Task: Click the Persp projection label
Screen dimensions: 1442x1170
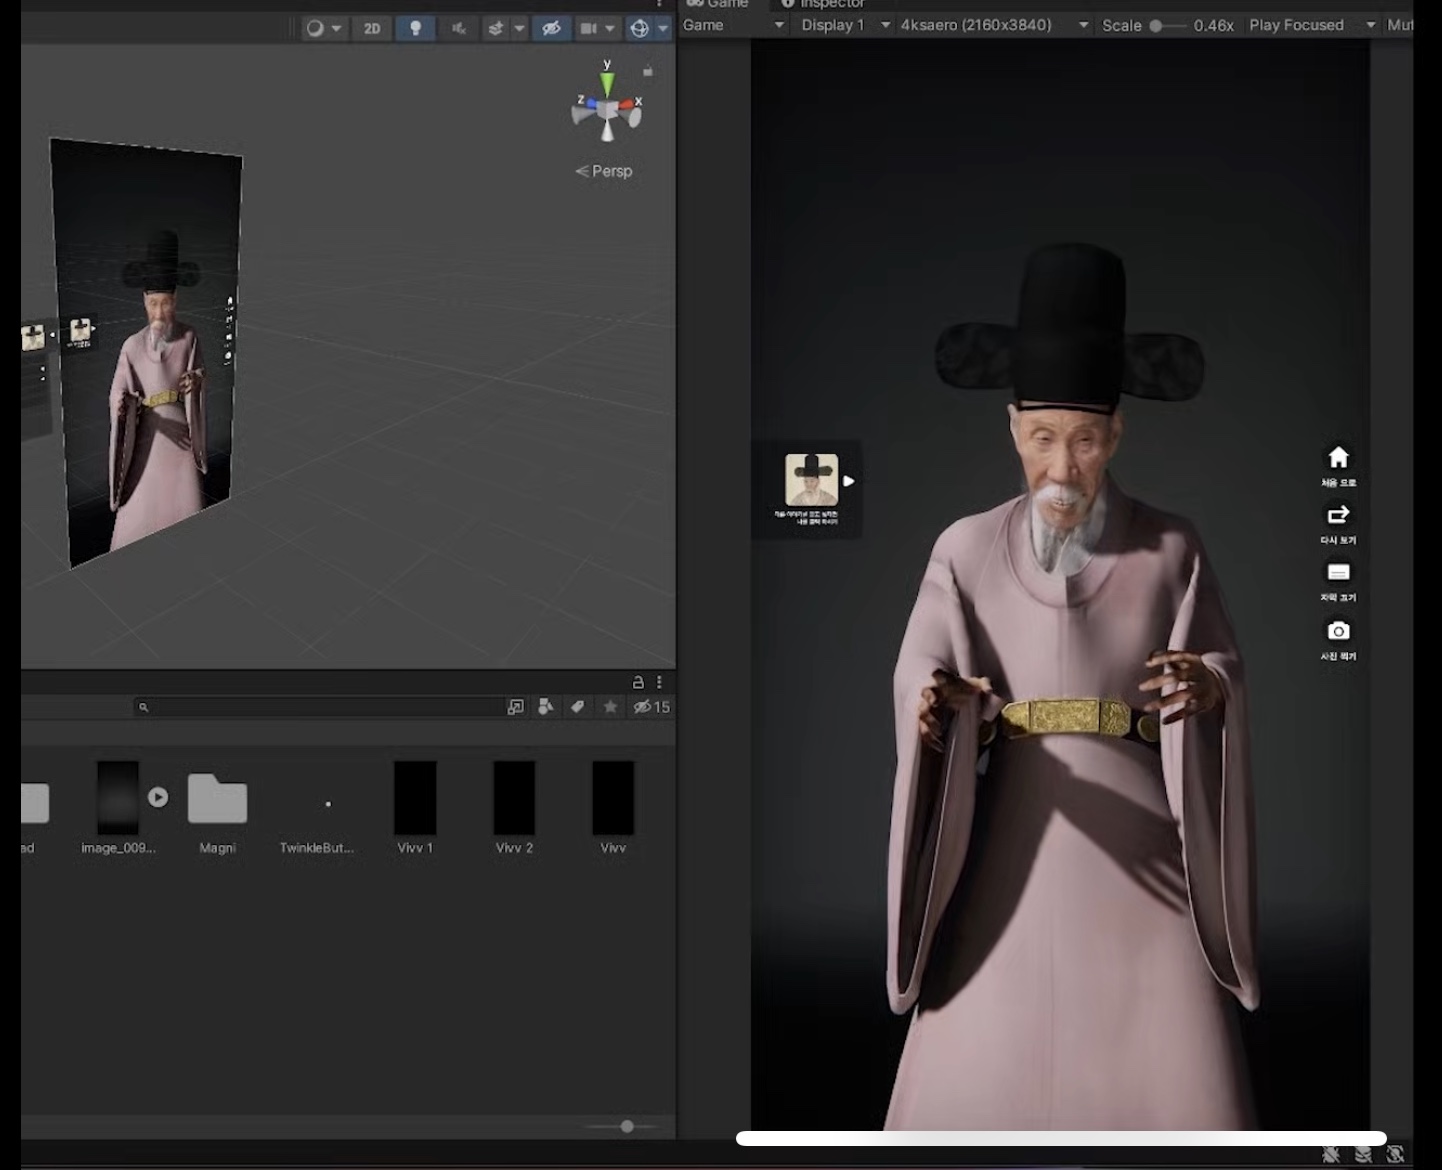Action: [x=604, y=171]
